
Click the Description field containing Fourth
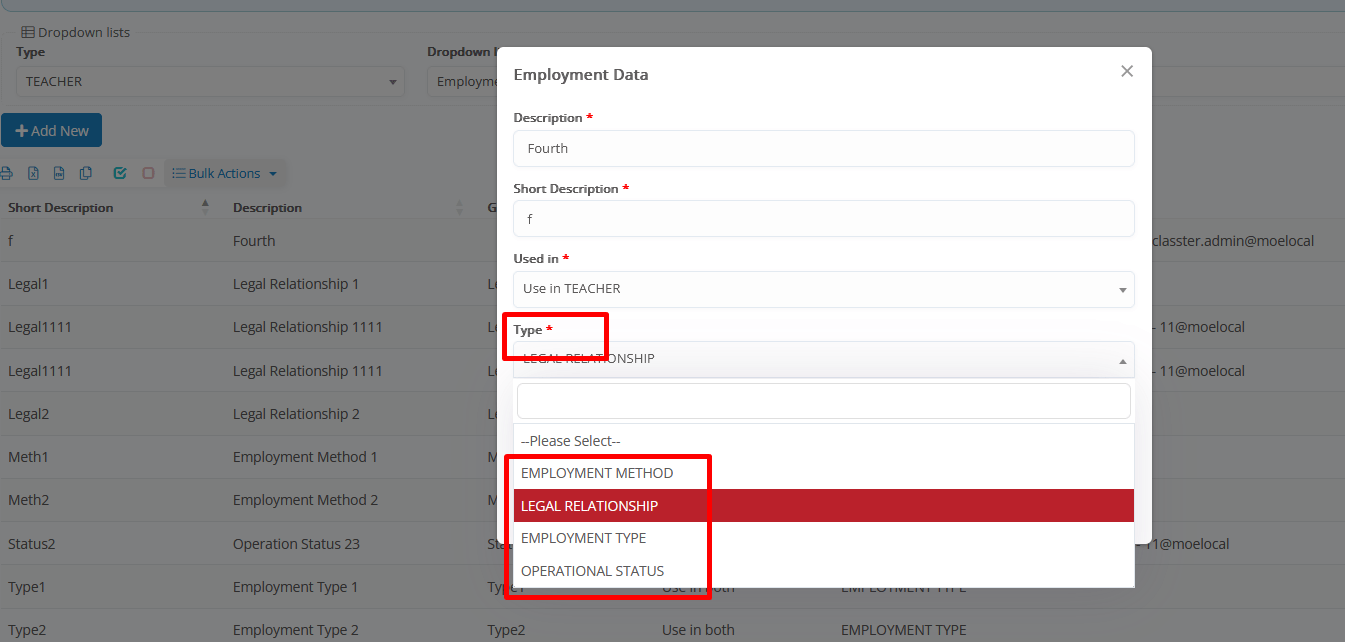823,148
